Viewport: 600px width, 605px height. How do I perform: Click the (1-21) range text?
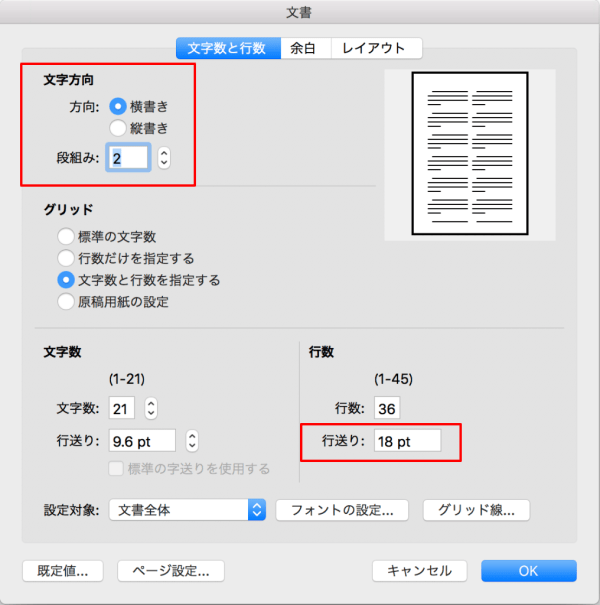click(x=127, y=379)
